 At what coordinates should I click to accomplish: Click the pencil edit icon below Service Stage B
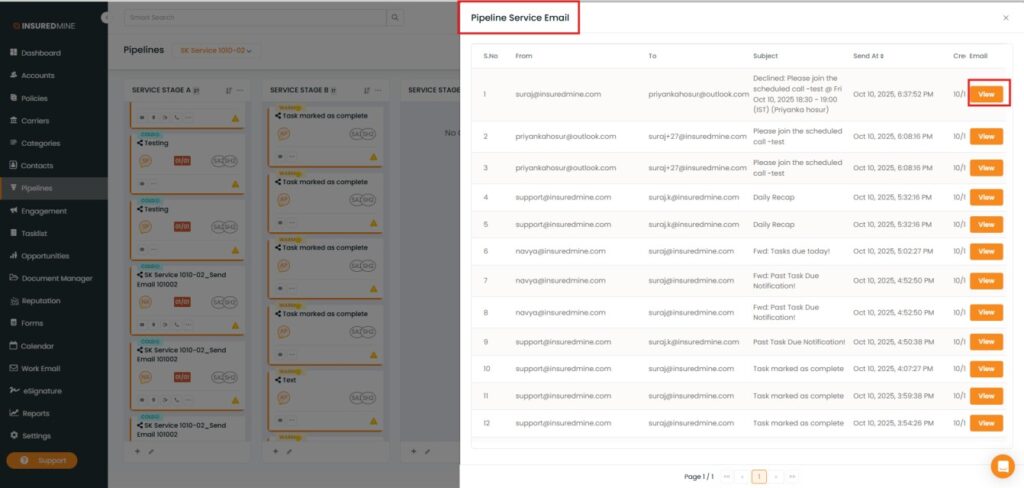pyautogui.click(x=289, y=451)
